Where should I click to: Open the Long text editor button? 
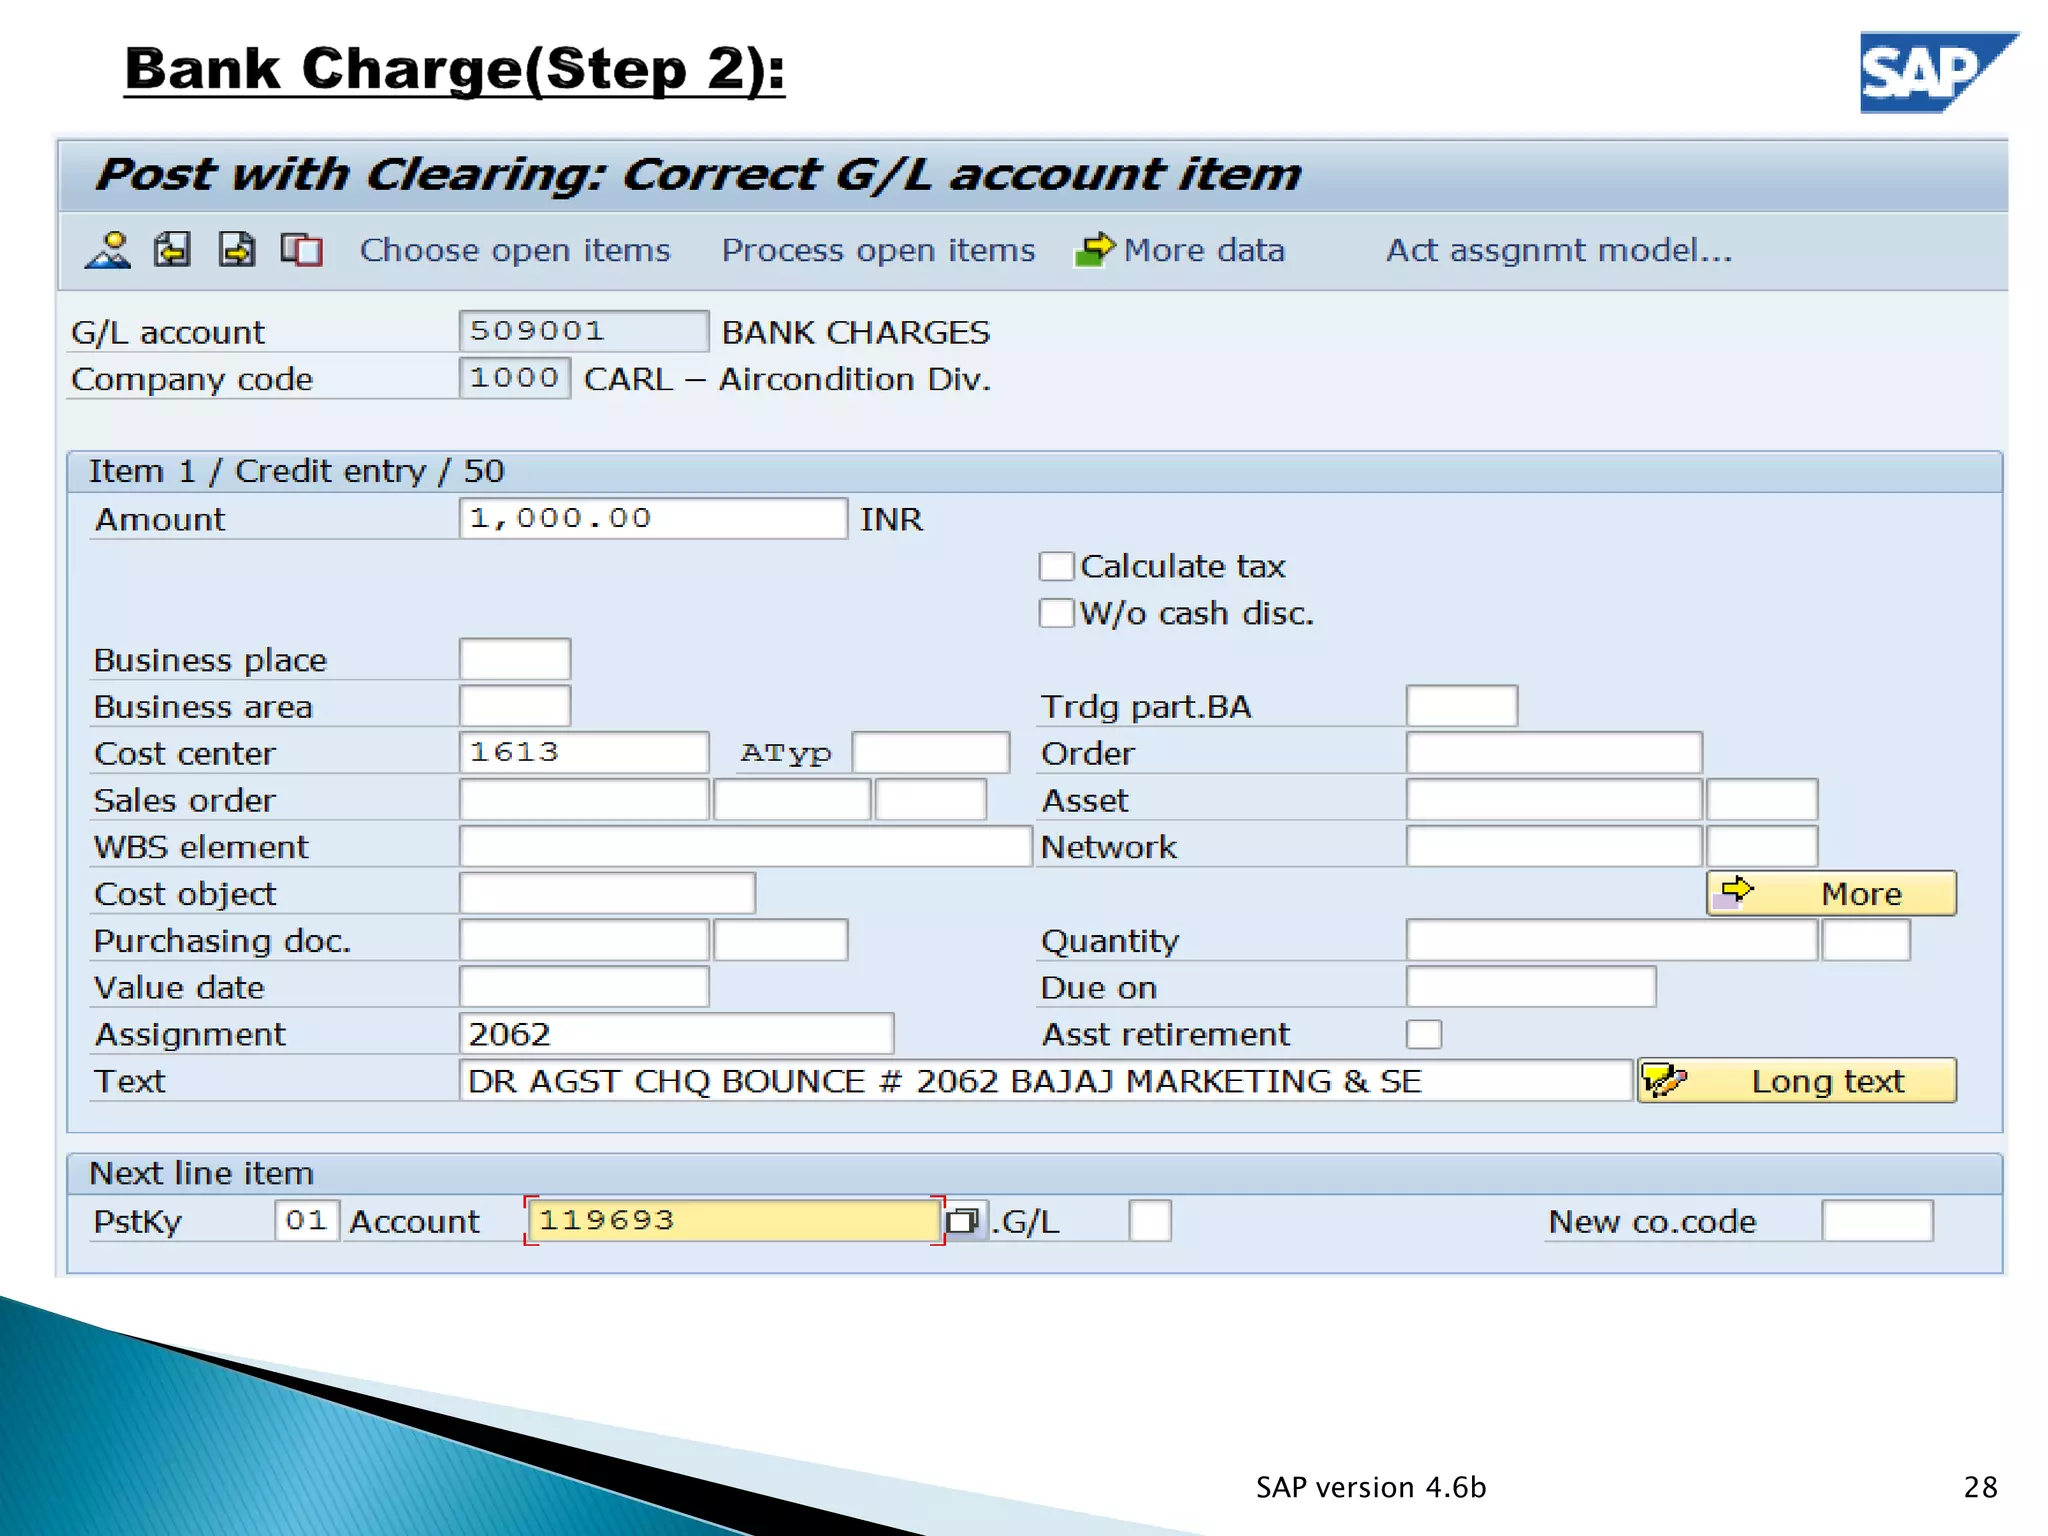(x=1797, y=1081)
